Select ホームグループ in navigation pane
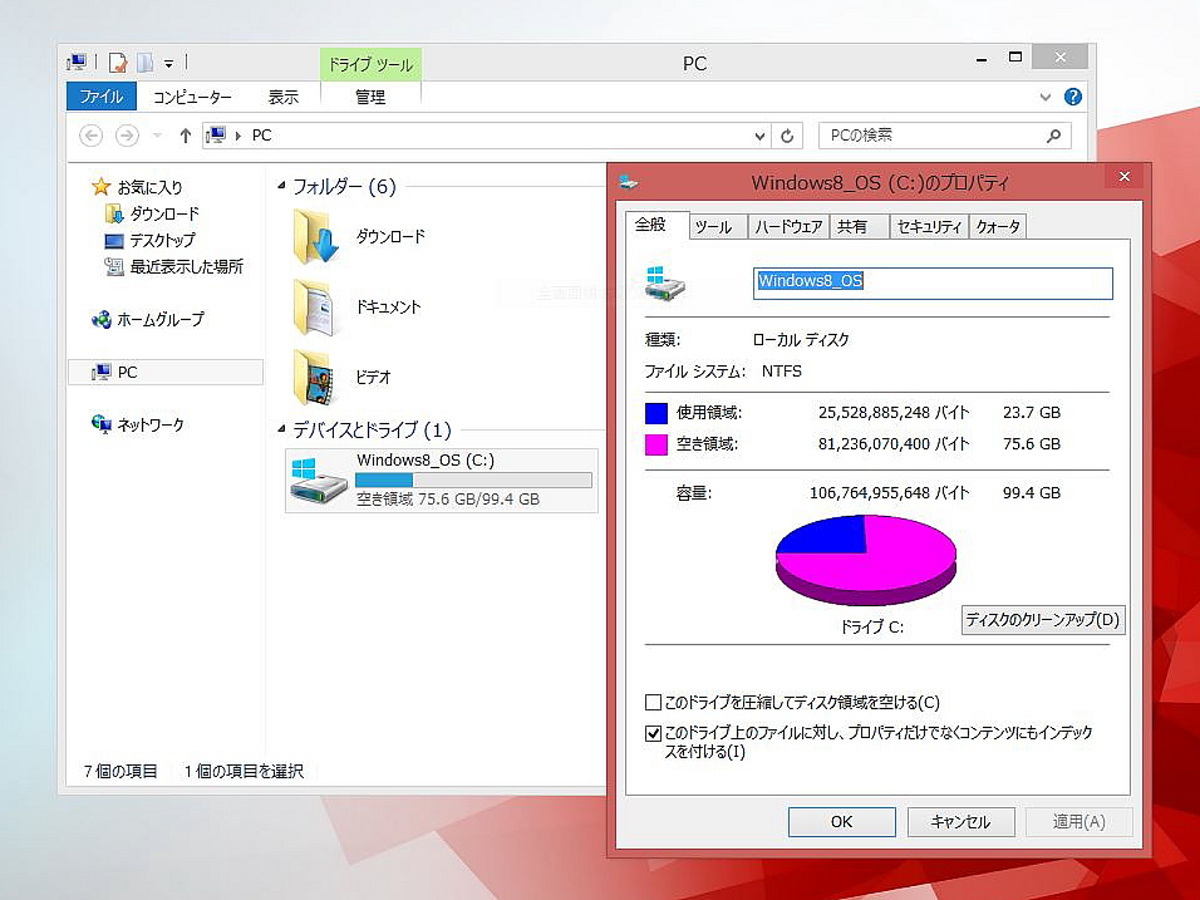 pos(147,319)
